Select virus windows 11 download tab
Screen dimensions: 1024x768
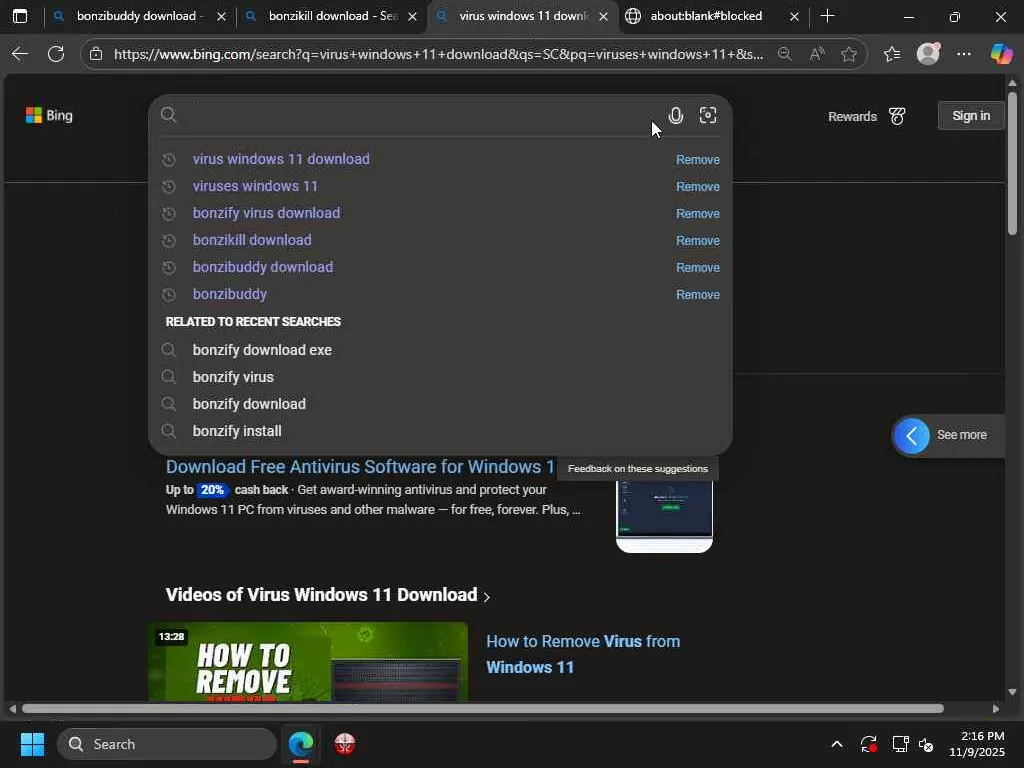click(524, 16)
